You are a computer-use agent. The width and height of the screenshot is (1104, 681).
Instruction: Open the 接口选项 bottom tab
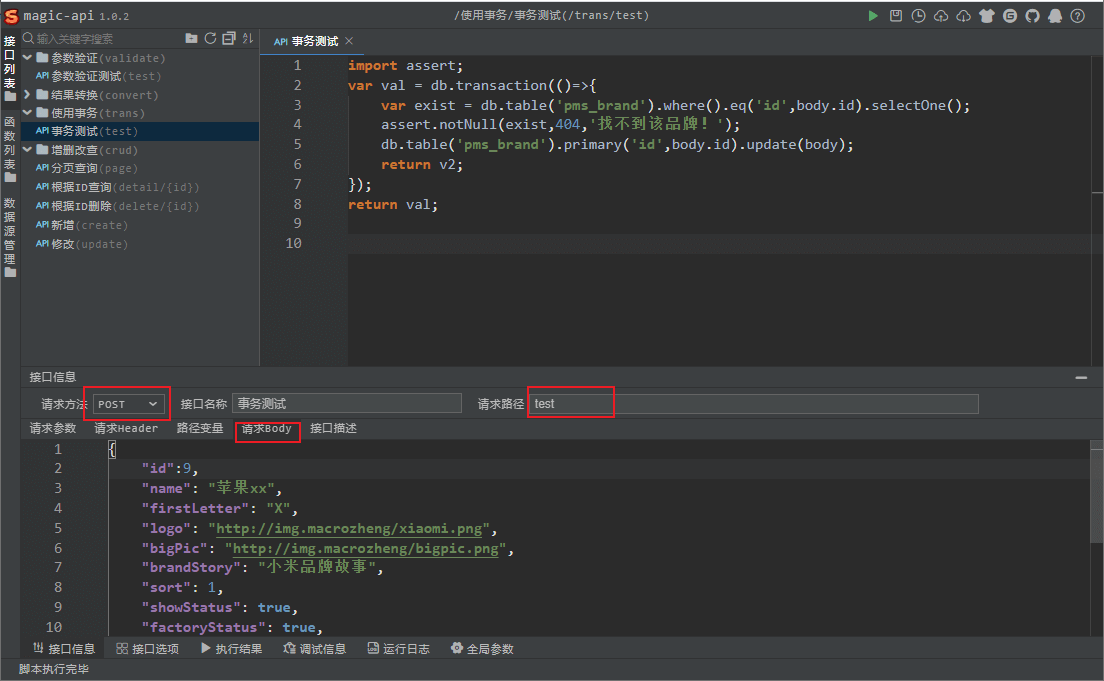pyautogui.click(x=148, y=649)
